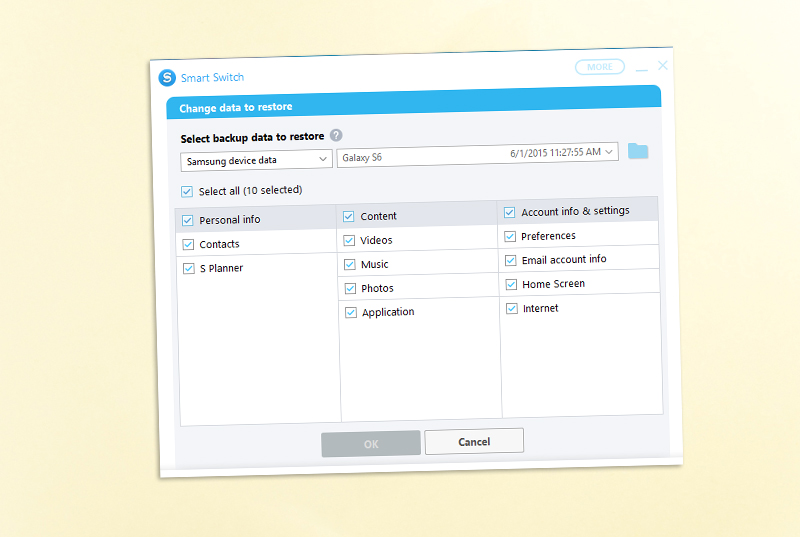
Task: Deselect the Home Screen checkbox
Action: coord(511,284)
